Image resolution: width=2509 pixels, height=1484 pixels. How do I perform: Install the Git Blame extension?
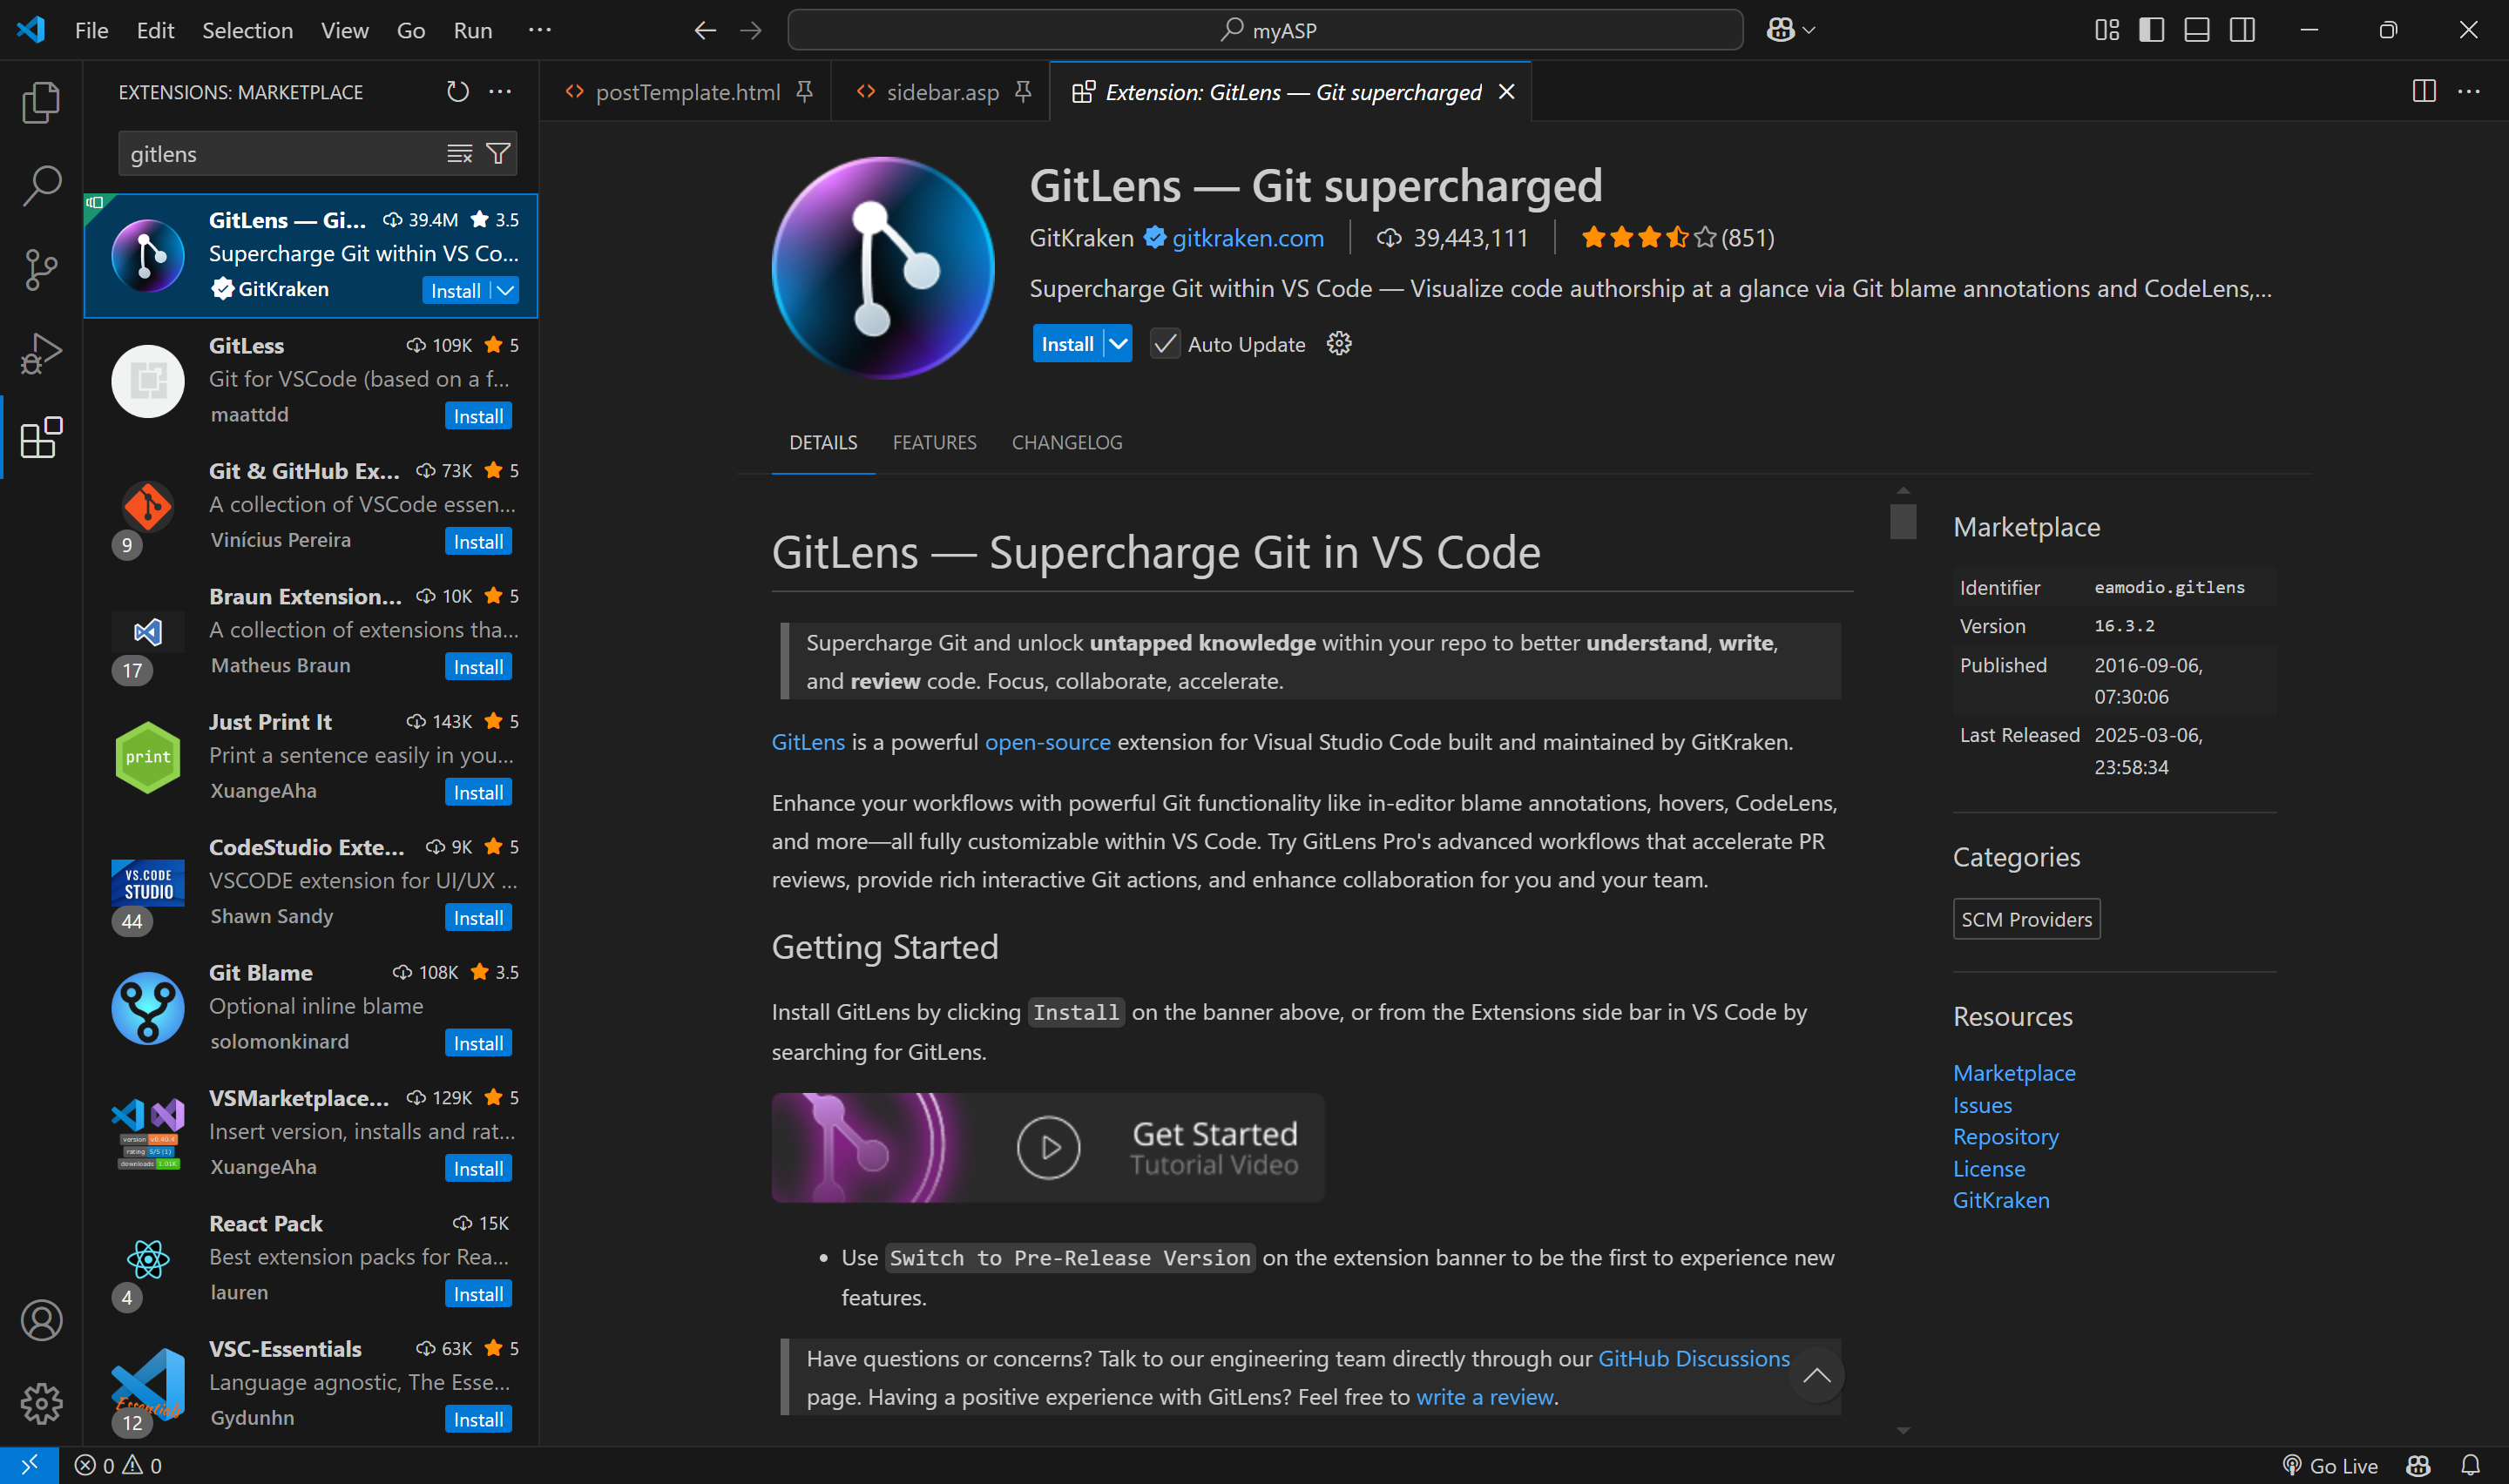(478, 1043)
